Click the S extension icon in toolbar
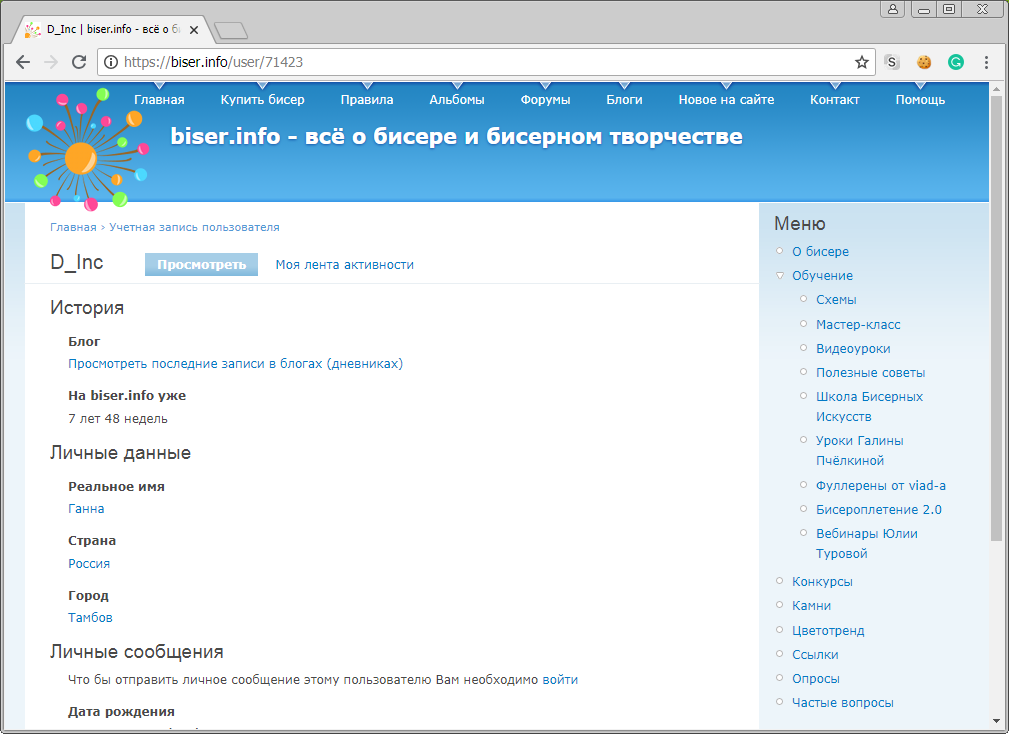The image size is (1009, 734). tap(892, 62)
